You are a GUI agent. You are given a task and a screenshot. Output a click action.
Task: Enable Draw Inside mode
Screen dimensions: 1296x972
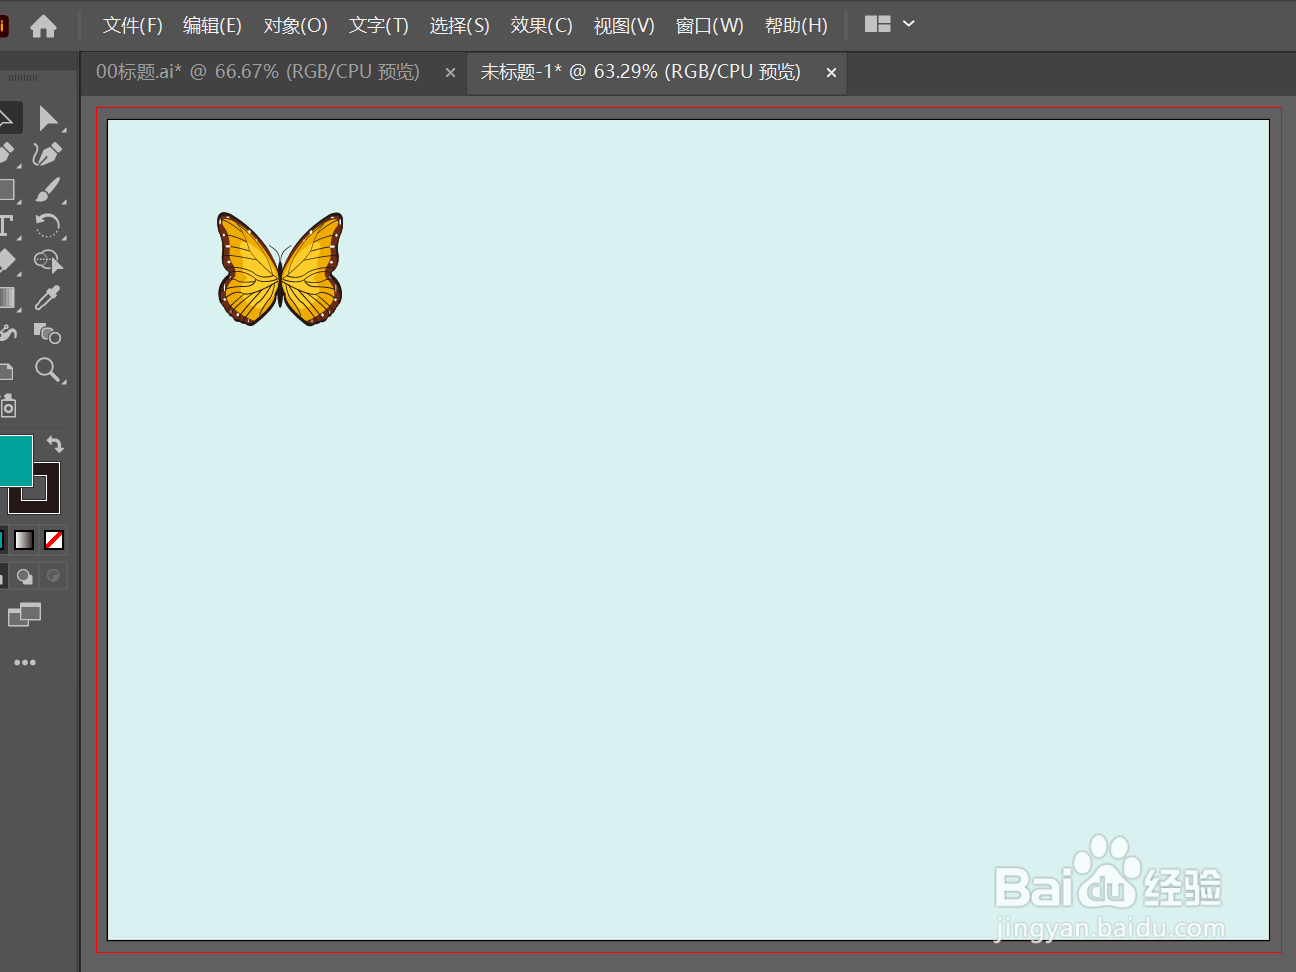coord(54,576)
